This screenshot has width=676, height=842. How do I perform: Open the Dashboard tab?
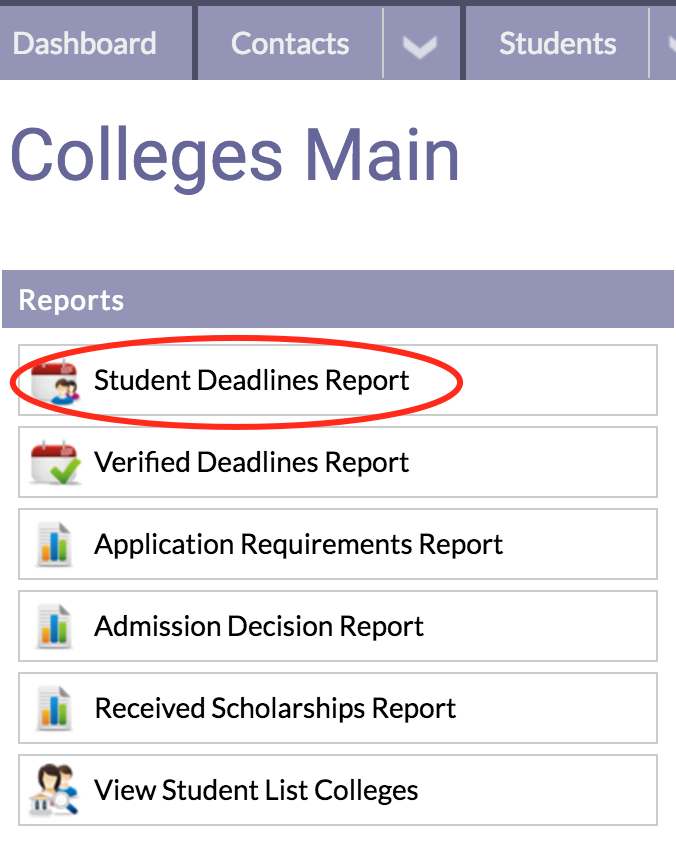pyautogui.click(x=85, y=44)
